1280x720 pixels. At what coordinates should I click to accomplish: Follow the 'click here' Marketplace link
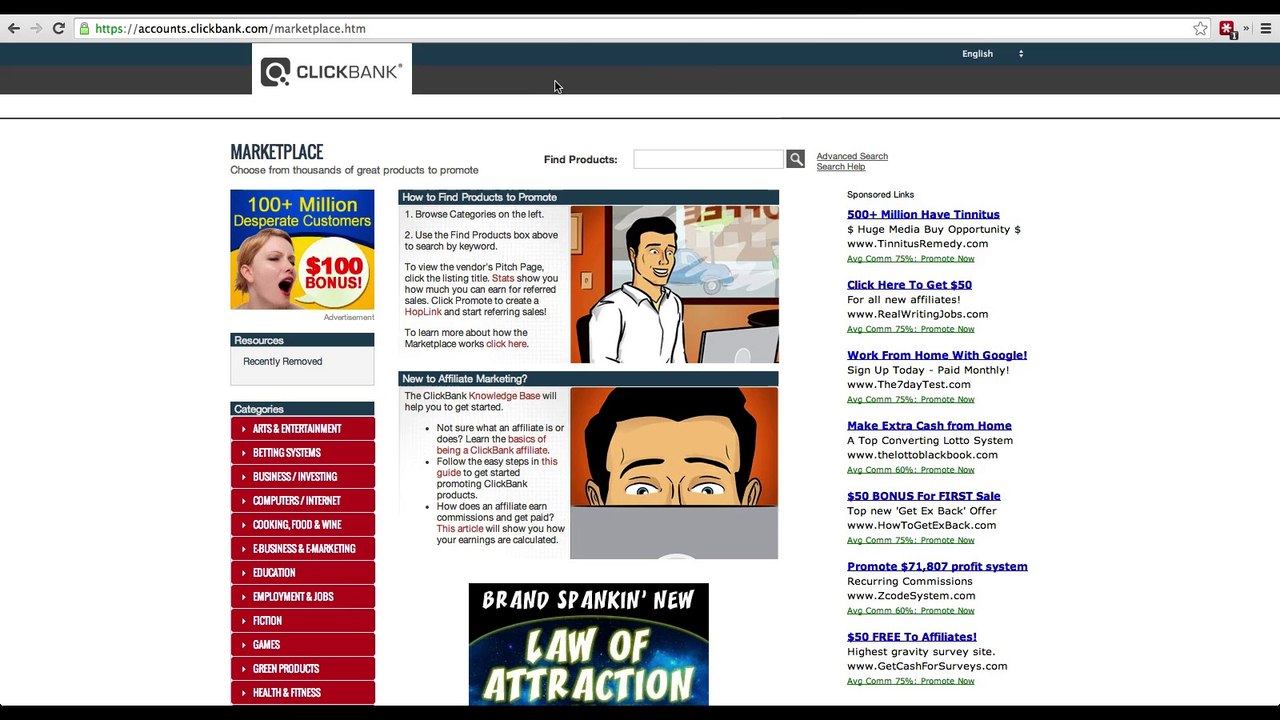click(506, 343)
